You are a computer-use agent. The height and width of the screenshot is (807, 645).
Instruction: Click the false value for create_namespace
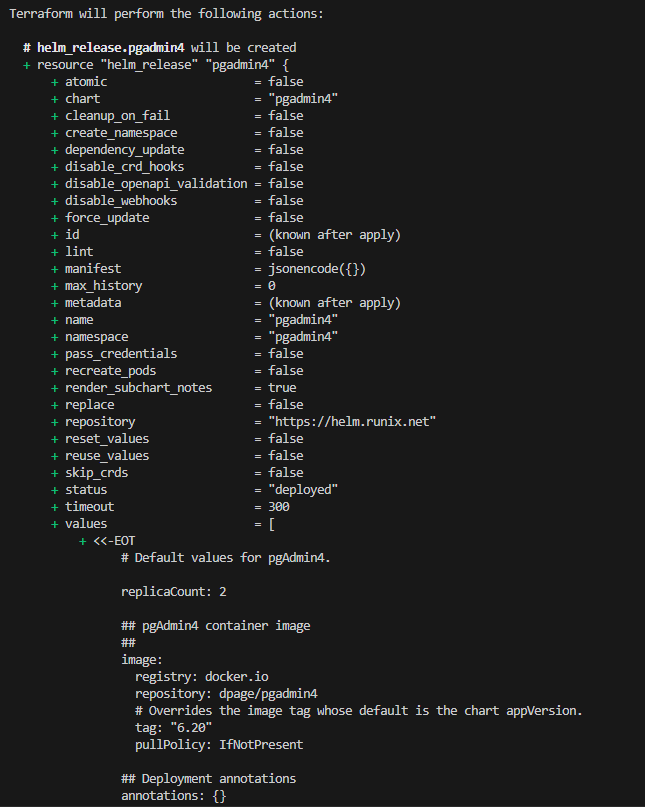coord(286,133)
